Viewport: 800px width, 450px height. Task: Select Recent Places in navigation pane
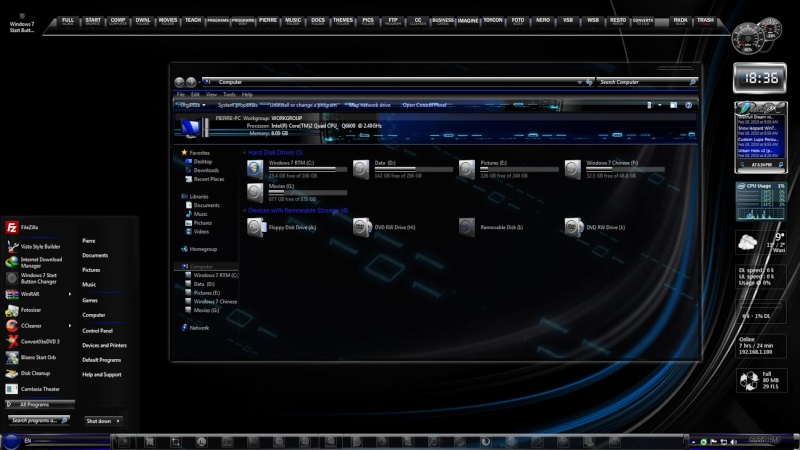click(x=205, y=179)
